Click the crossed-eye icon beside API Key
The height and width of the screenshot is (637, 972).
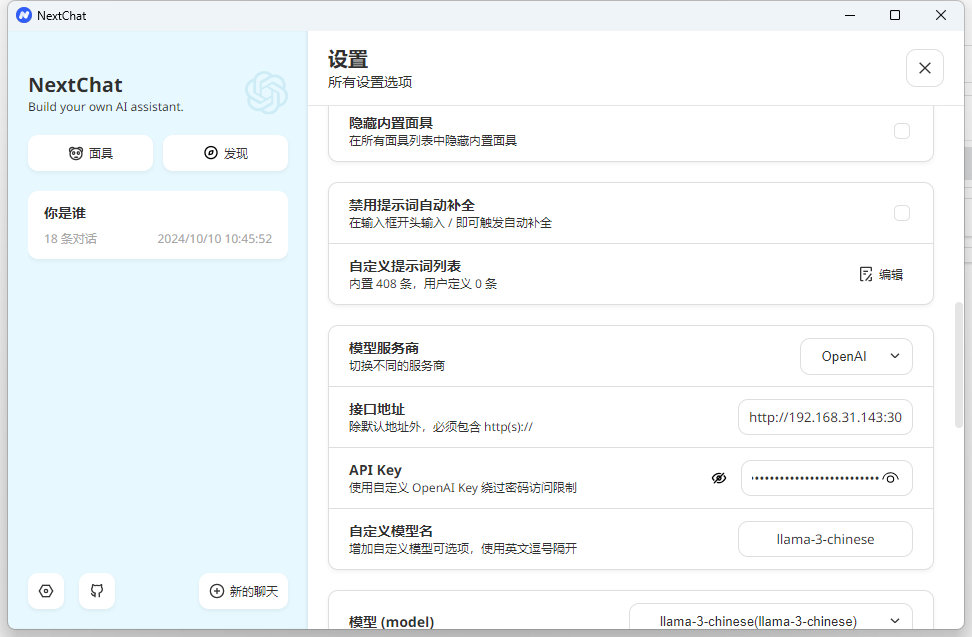pos(719,478)
